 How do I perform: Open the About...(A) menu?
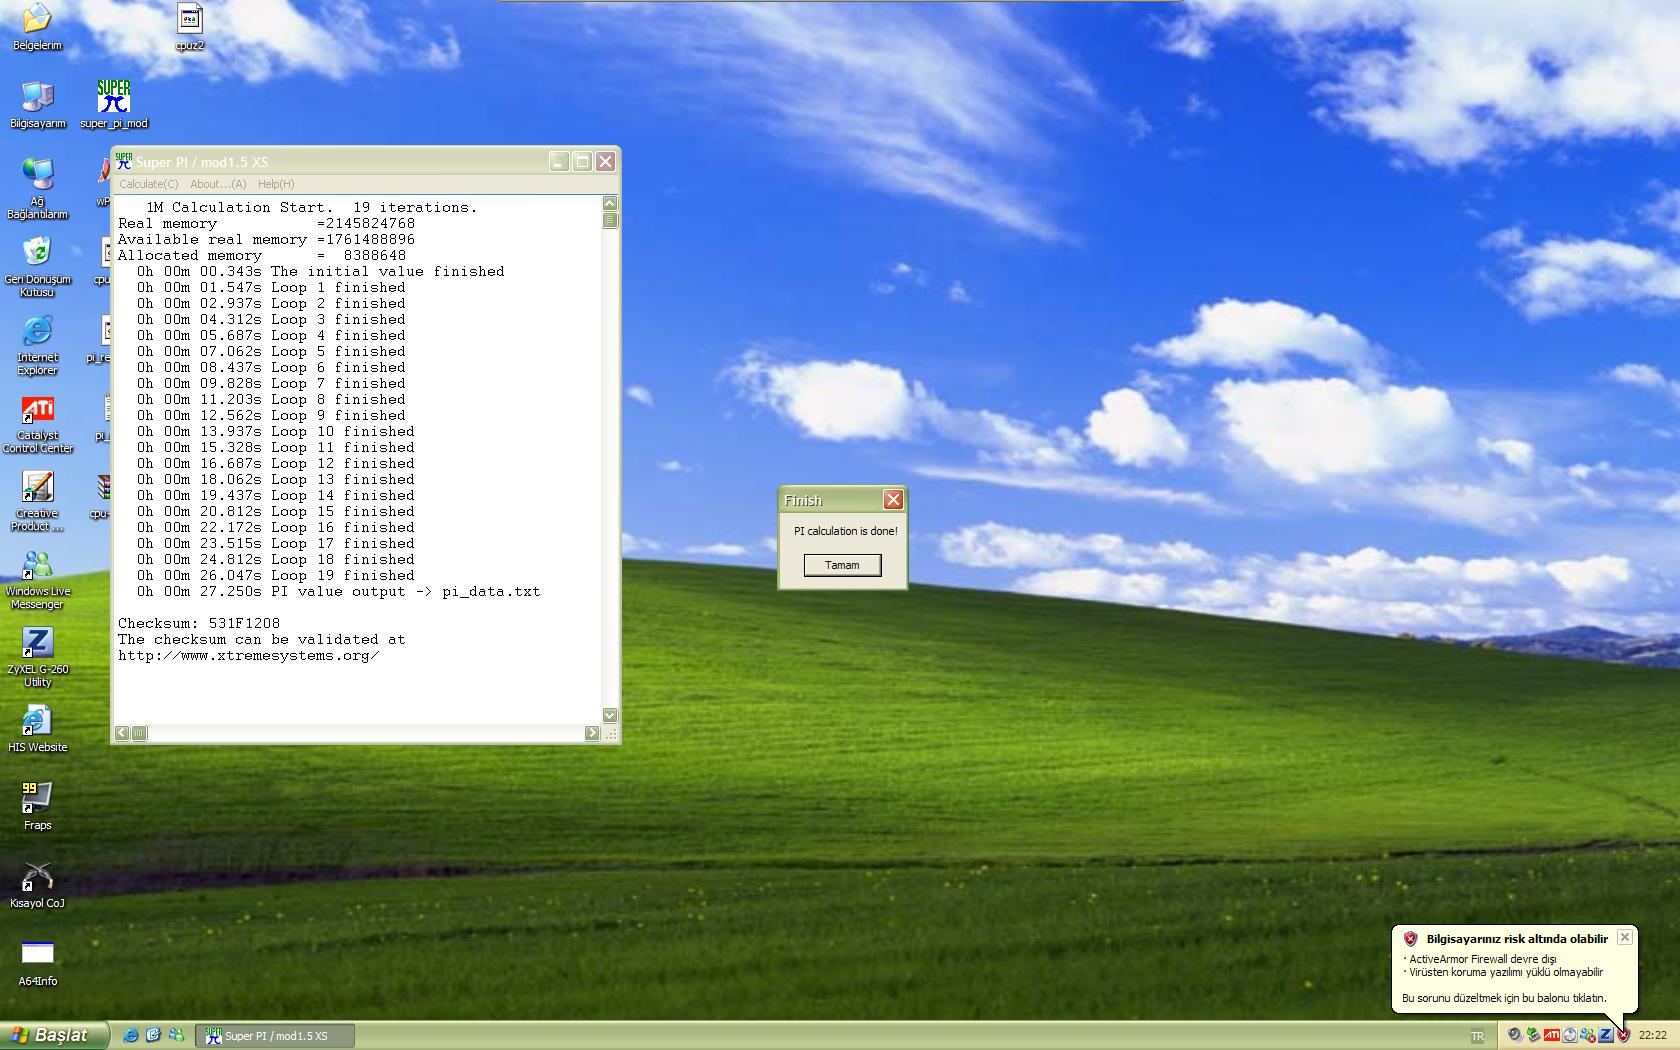218,184
